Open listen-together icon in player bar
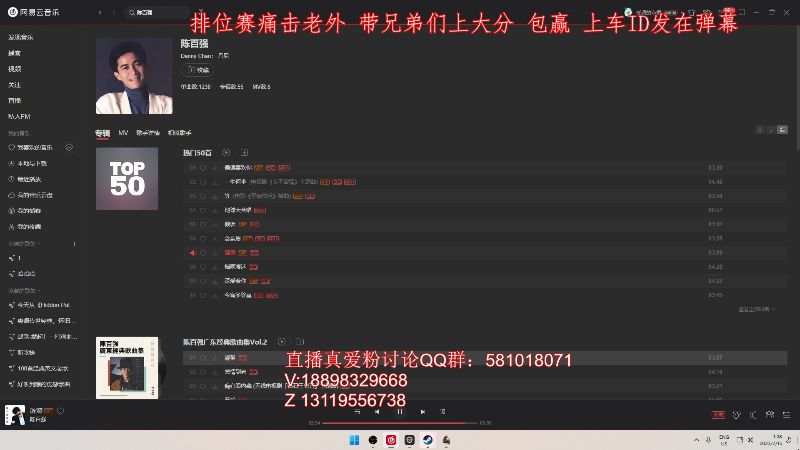800x450 pixels. 770,415
